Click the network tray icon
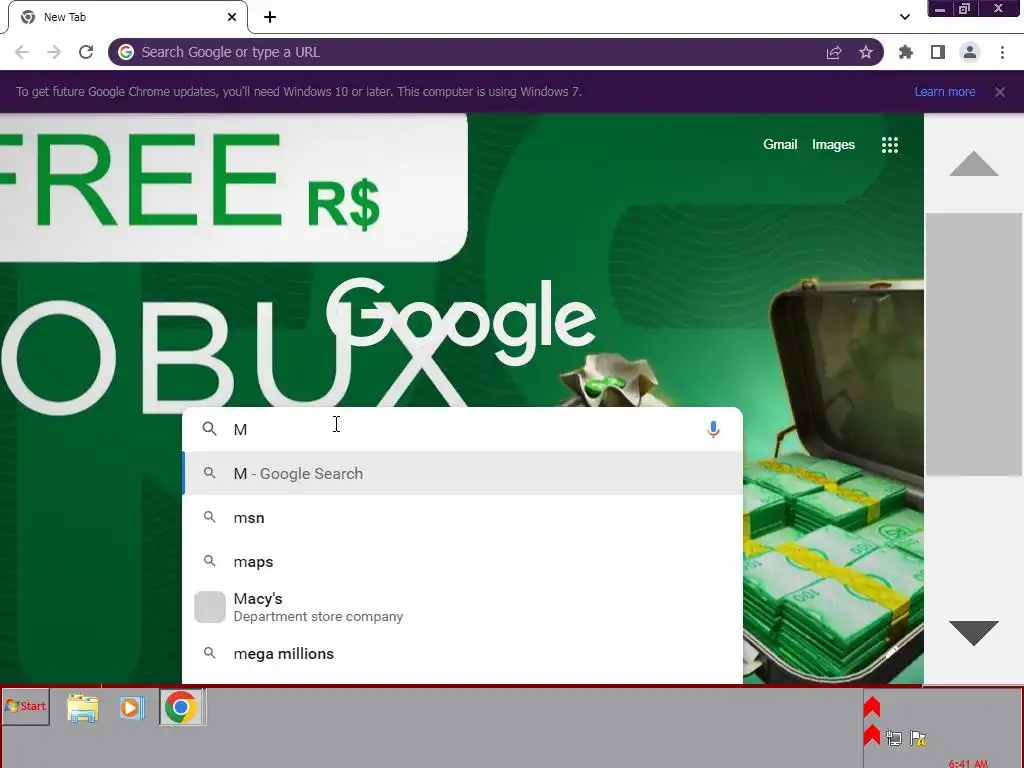The image size is (1024, 768). click(893, 738)
